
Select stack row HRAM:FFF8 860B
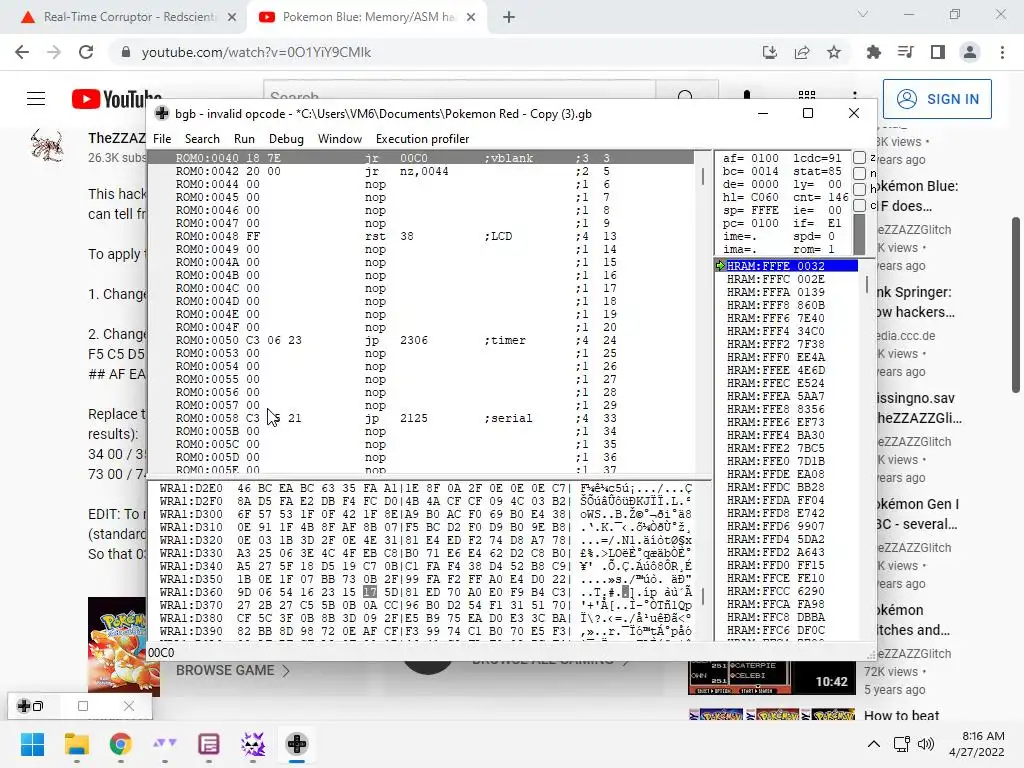click(x=787, y=305)
